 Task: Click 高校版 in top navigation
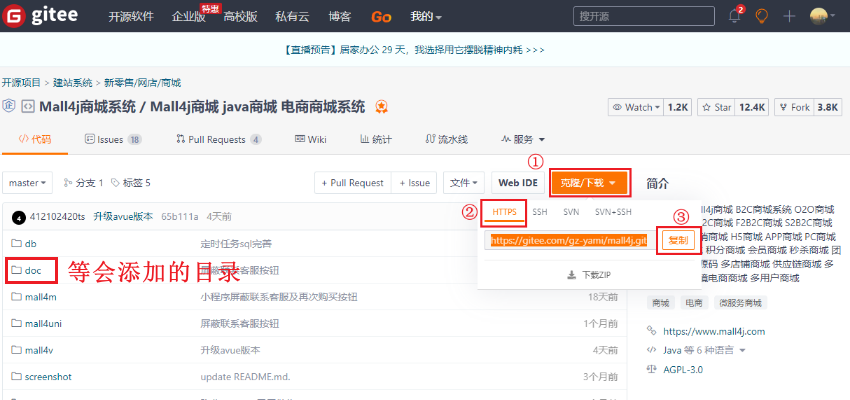[240, 17]
